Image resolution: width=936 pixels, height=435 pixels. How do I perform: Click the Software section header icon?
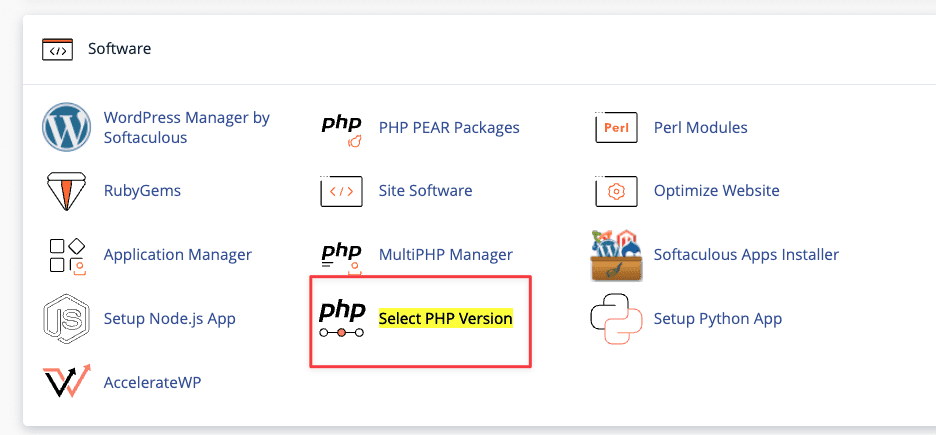(57, 48)
